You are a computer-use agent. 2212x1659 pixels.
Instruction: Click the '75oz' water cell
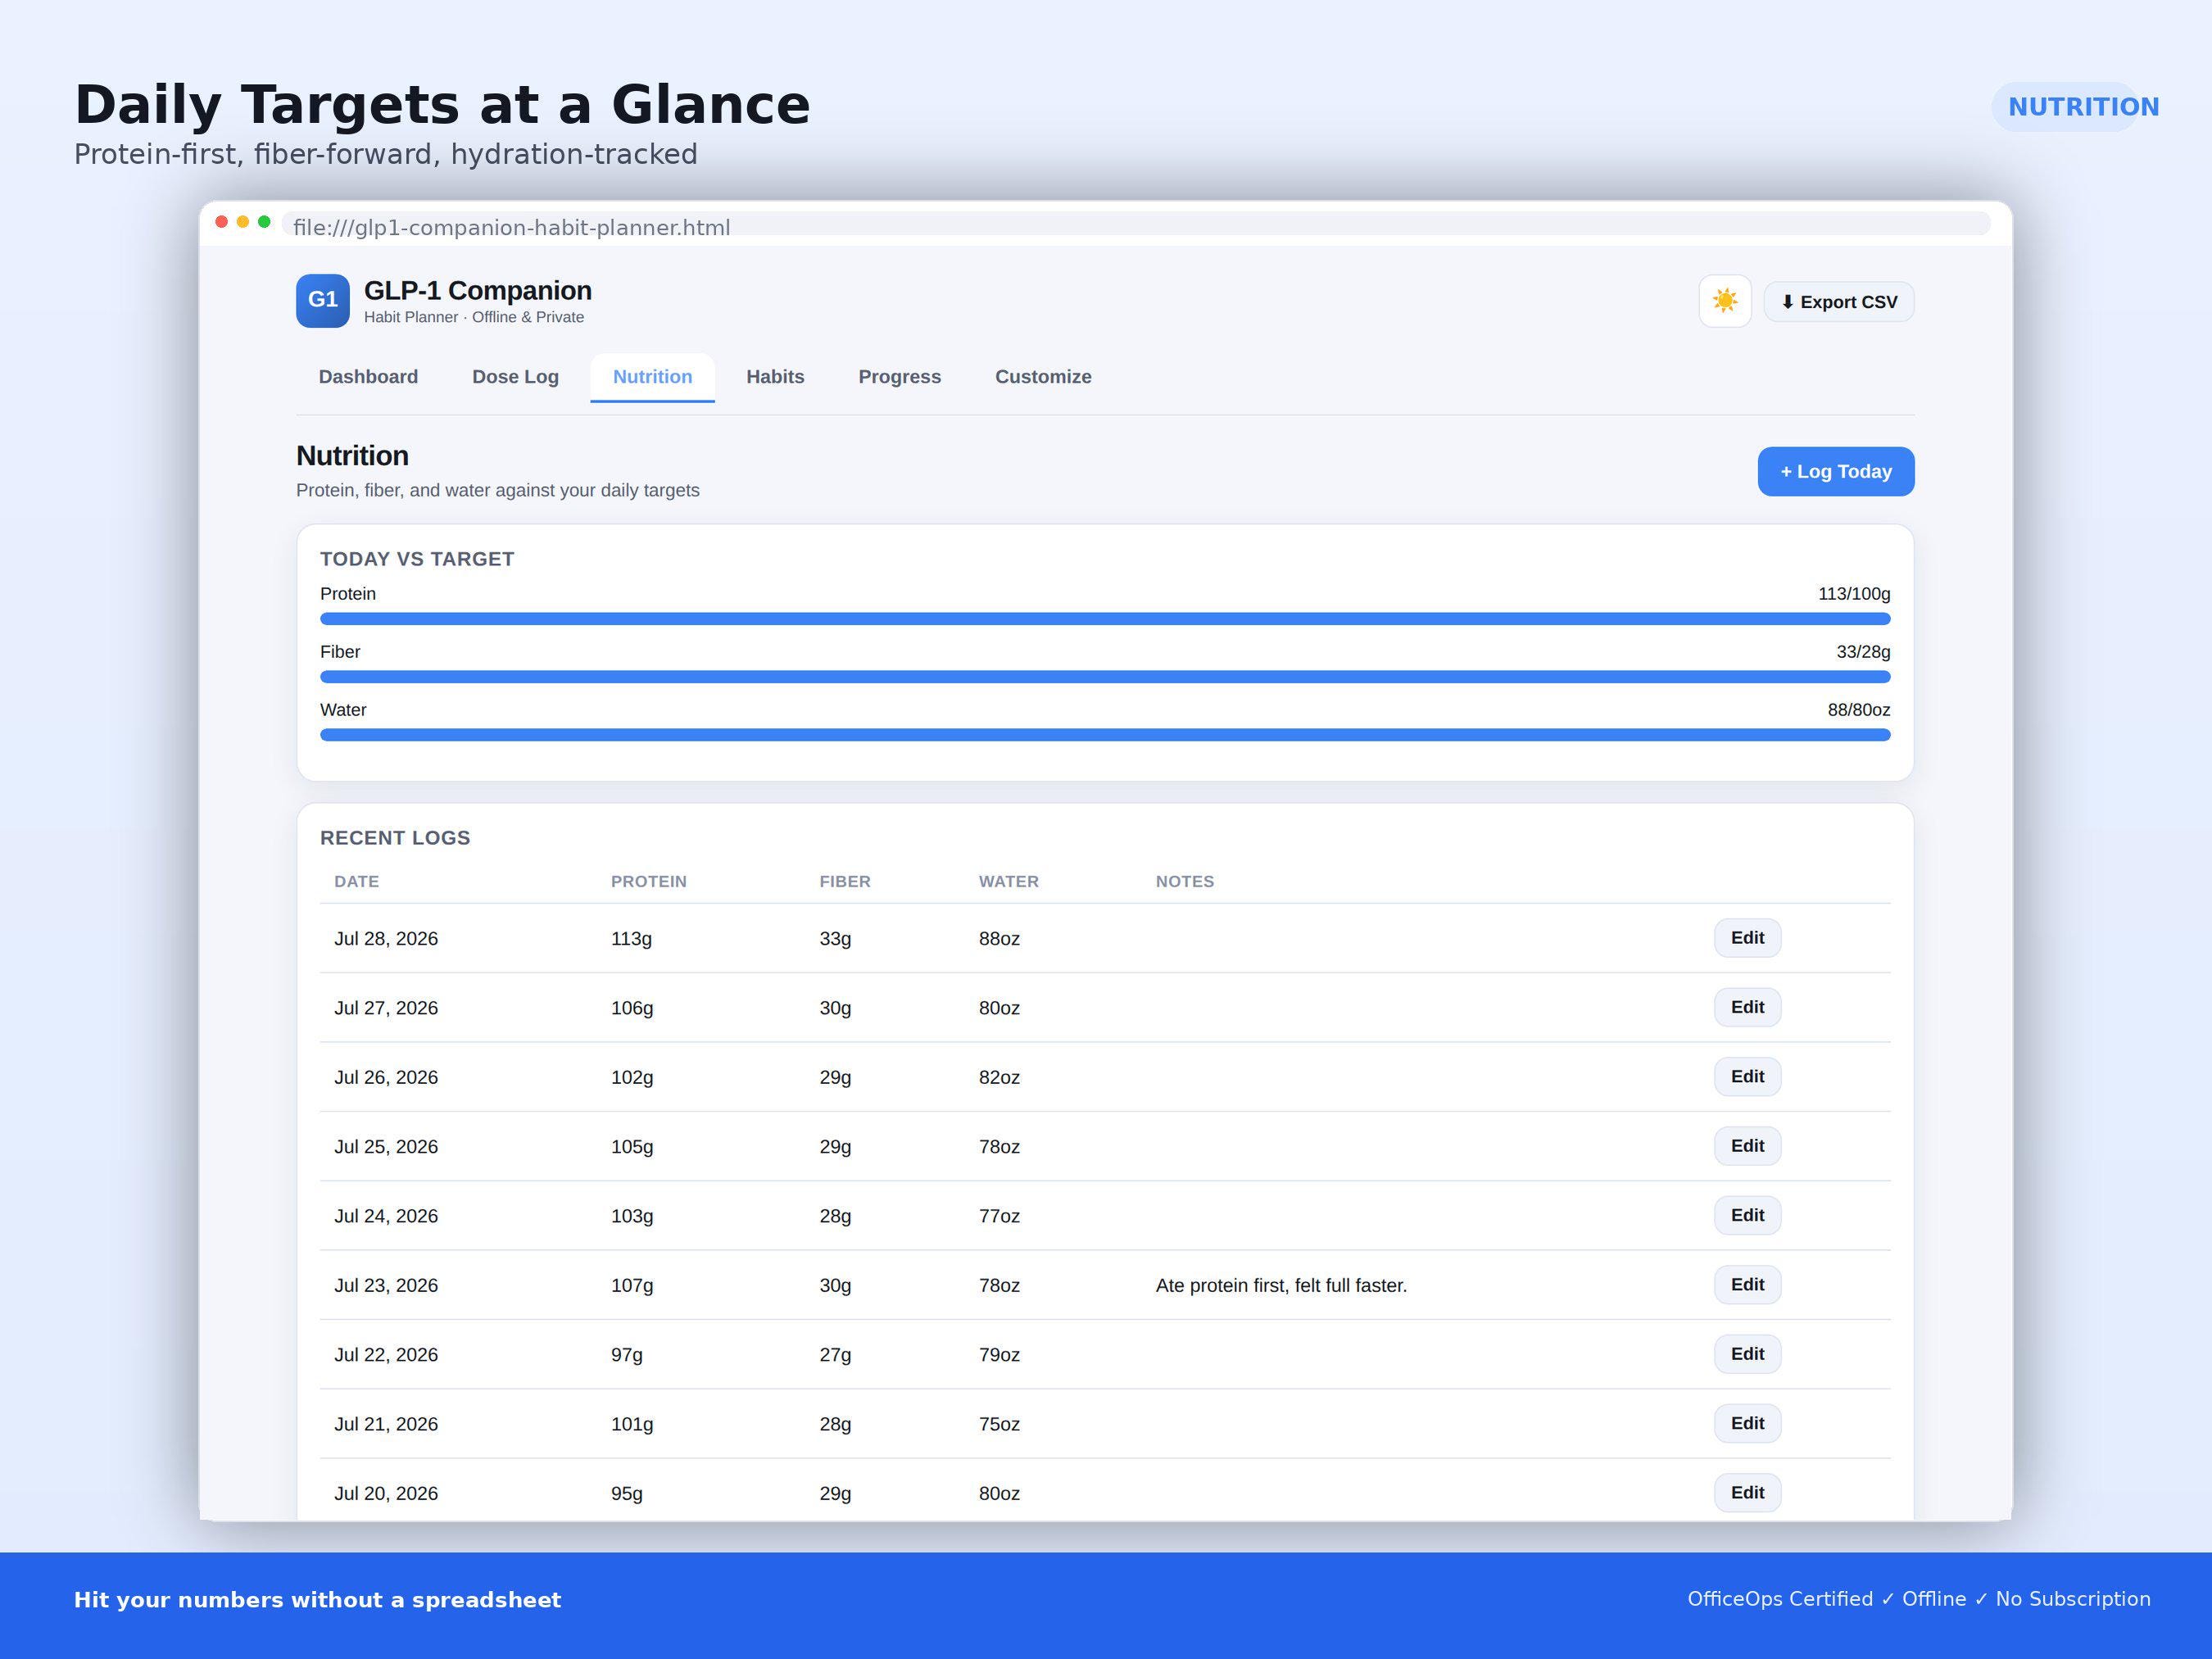click(x=999, y=1424)
